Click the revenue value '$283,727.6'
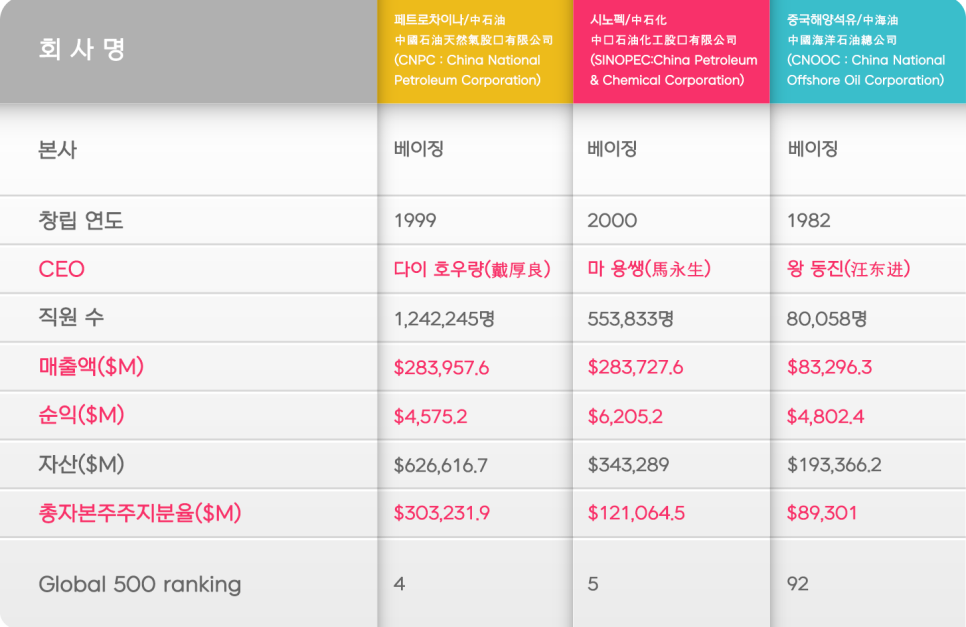The width and height of the screenshot is (966, 627). (x=635, y=368)
